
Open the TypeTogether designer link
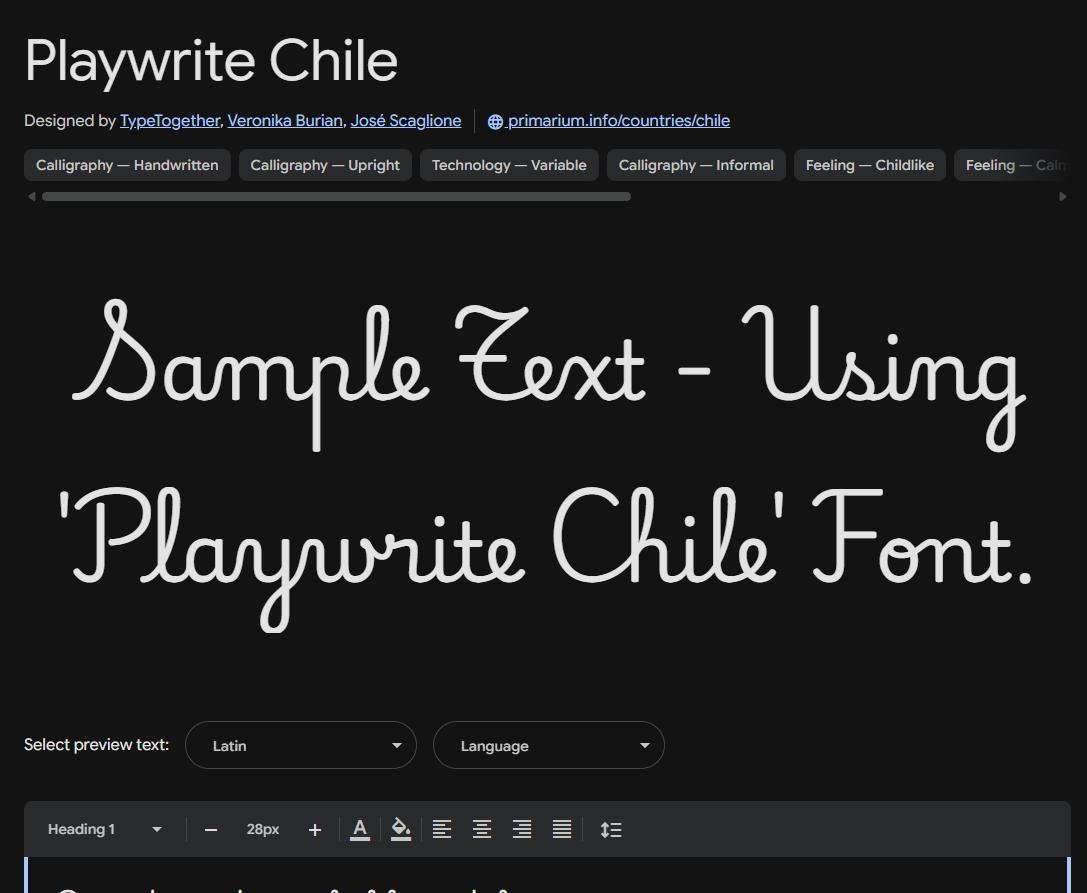(x=170, y=121)
